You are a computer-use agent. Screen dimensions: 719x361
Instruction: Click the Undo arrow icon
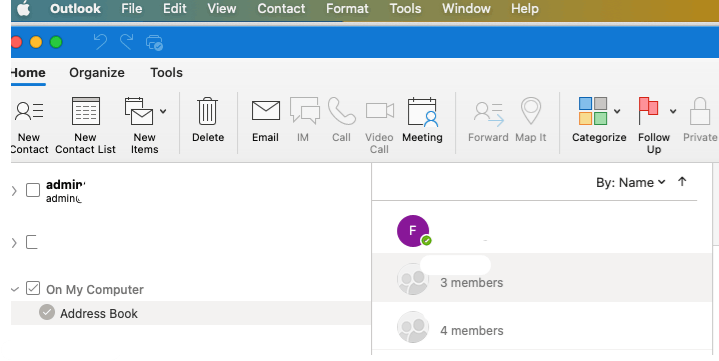[x=100, y=42]
